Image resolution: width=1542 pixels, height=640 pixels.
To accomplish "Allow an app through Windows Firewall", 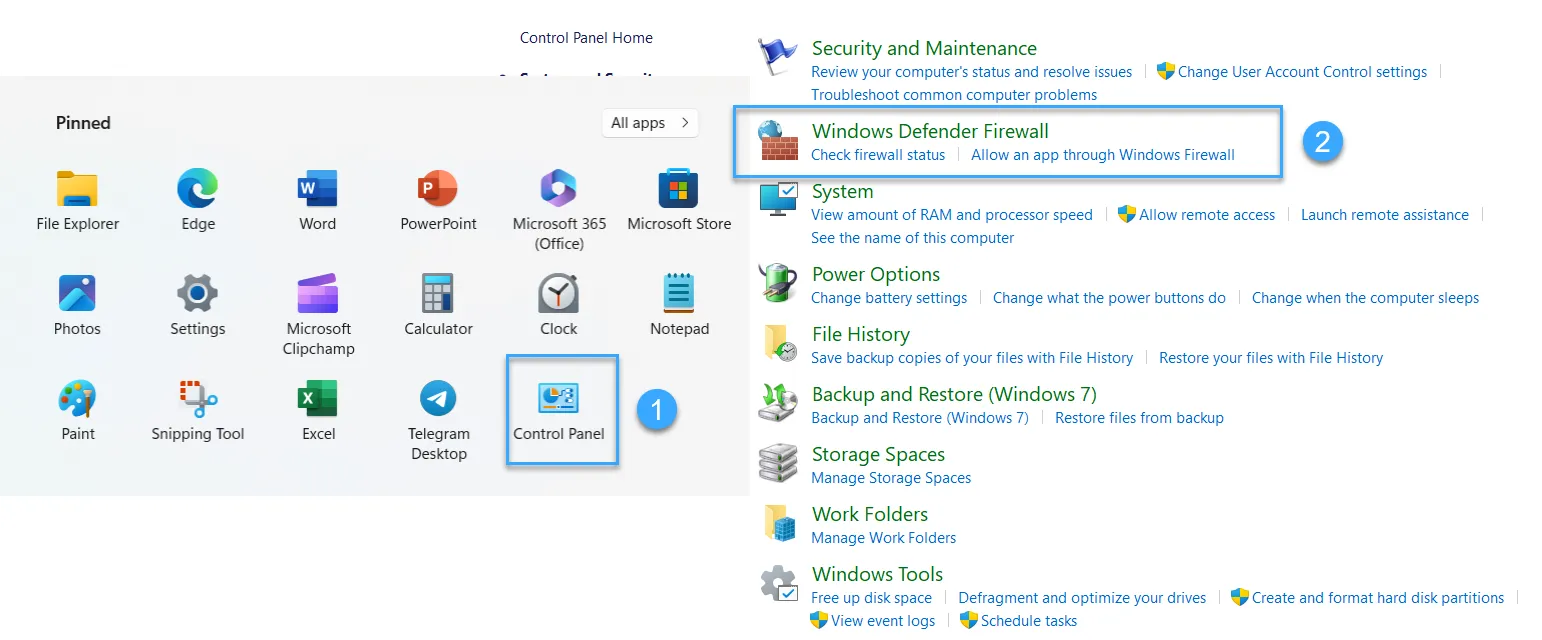I will 1103,154.
